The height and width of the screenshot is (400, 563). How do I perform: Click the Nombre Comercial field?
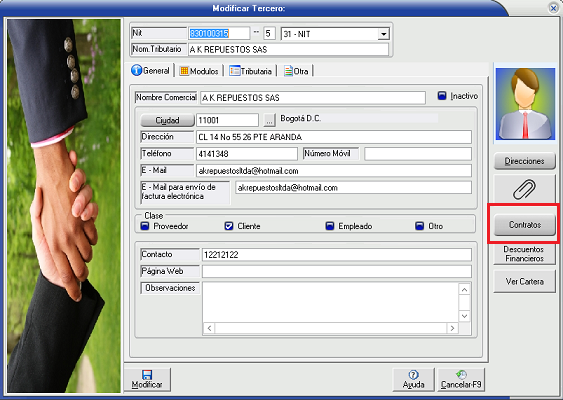[313, 98]
